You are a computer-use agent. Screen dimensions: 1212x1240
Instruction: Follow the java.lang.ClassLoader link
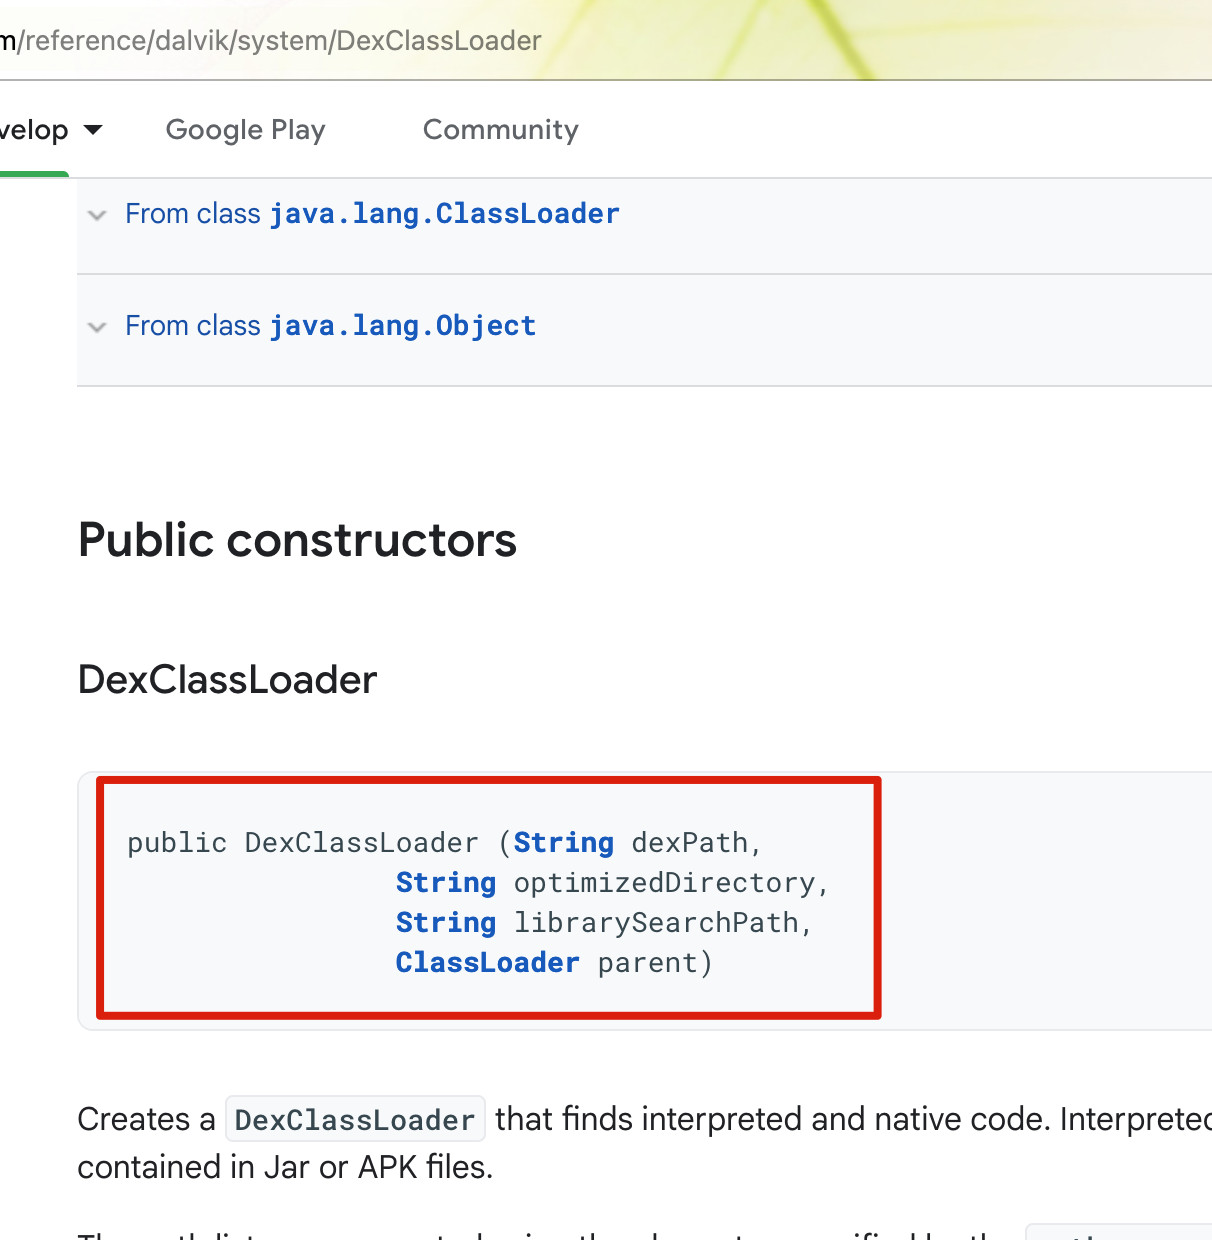[444, 214]
